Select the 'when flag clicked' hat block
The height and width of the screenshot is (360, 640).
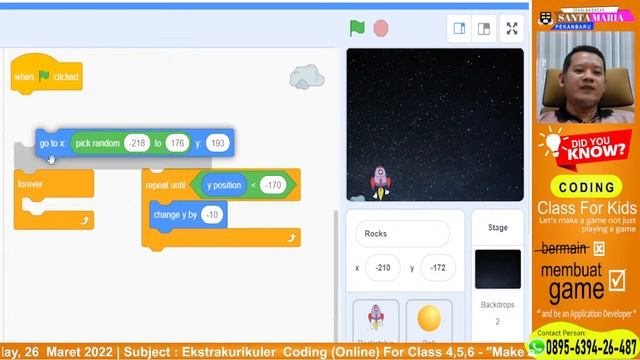click(47, 74)
